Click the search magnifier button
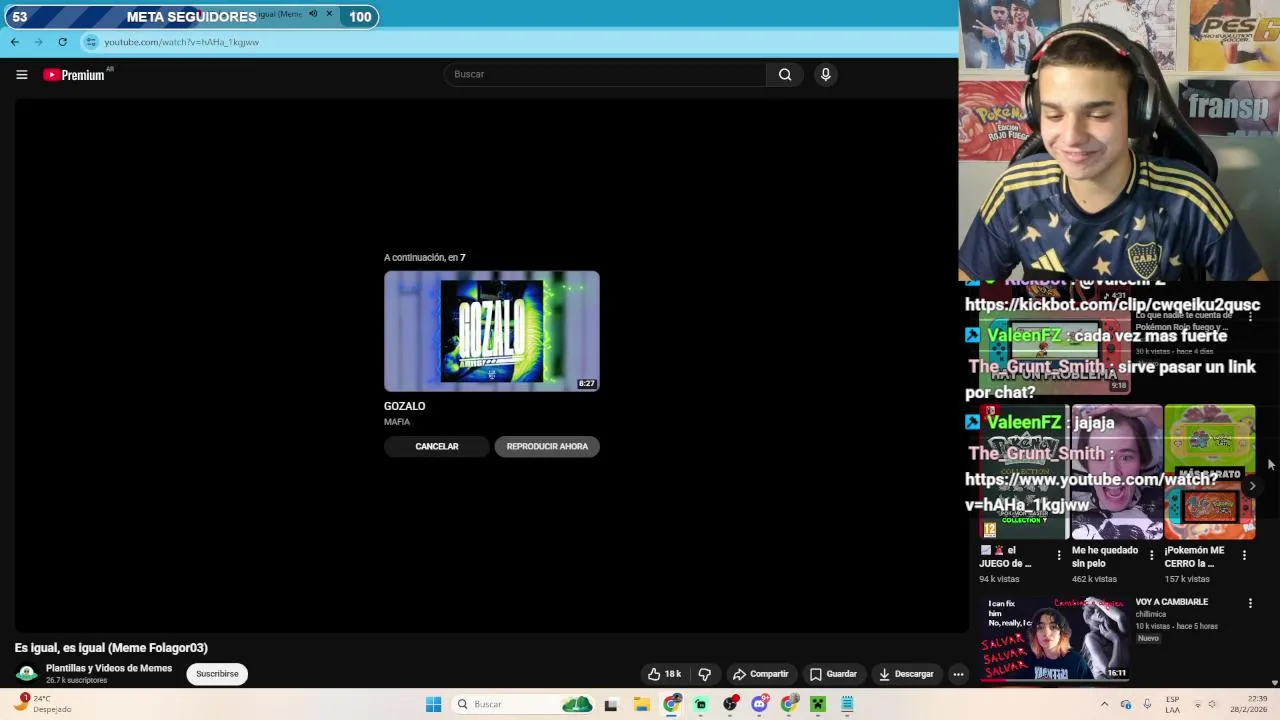The height and width of the screenshot is (720, 1280). [x=785, y=74]
